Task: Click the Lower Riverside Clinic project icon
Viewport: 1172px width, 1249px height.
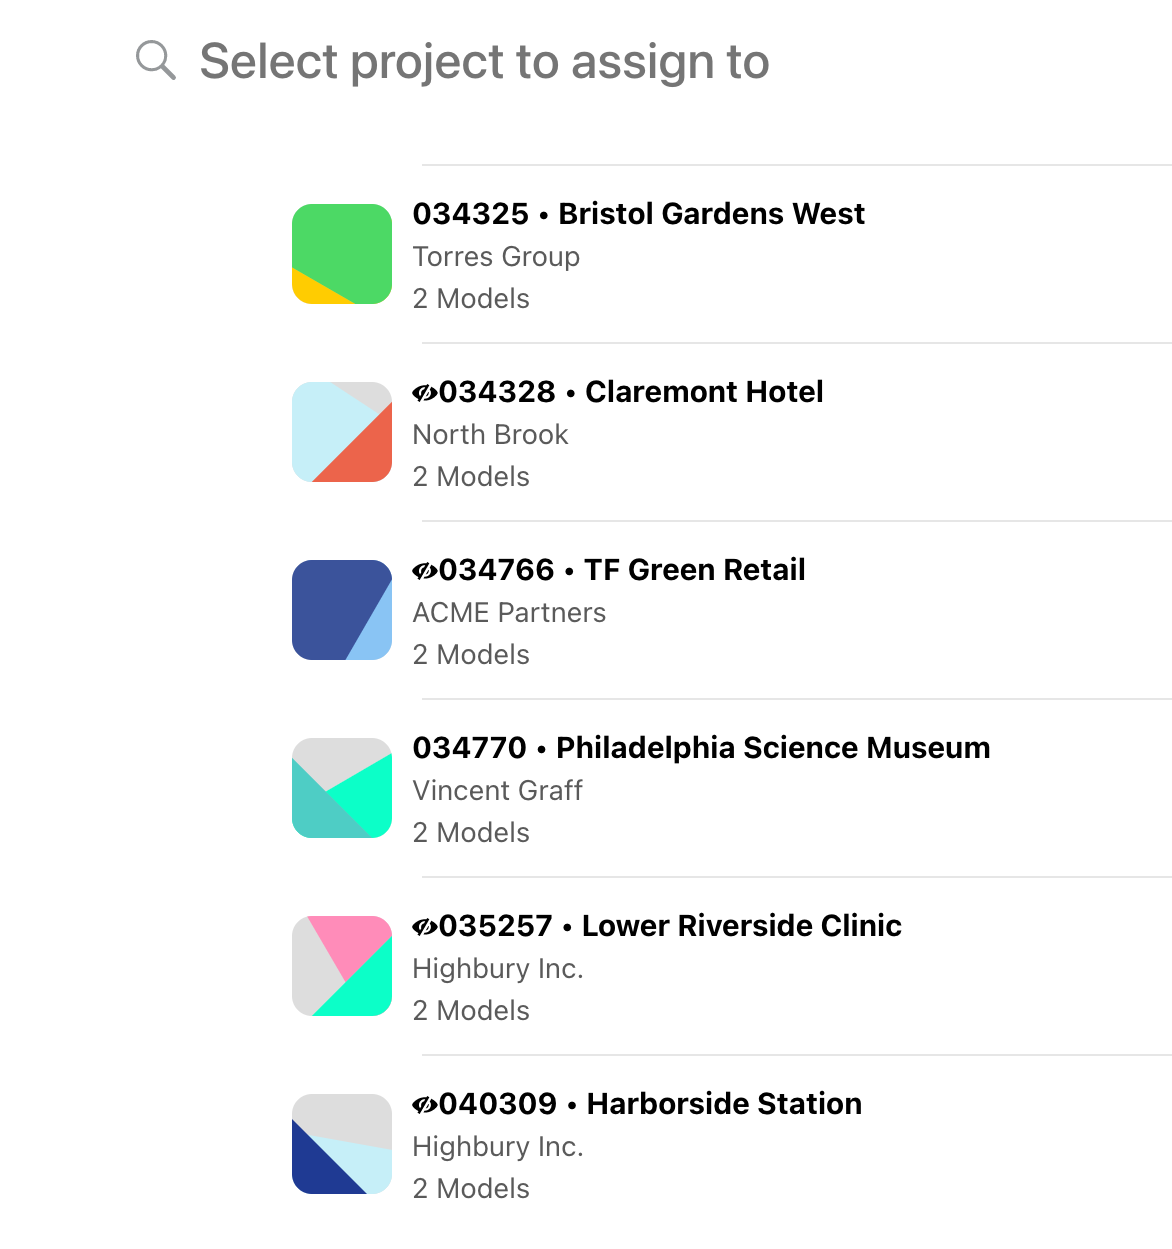Action: [x=342, y=966]
